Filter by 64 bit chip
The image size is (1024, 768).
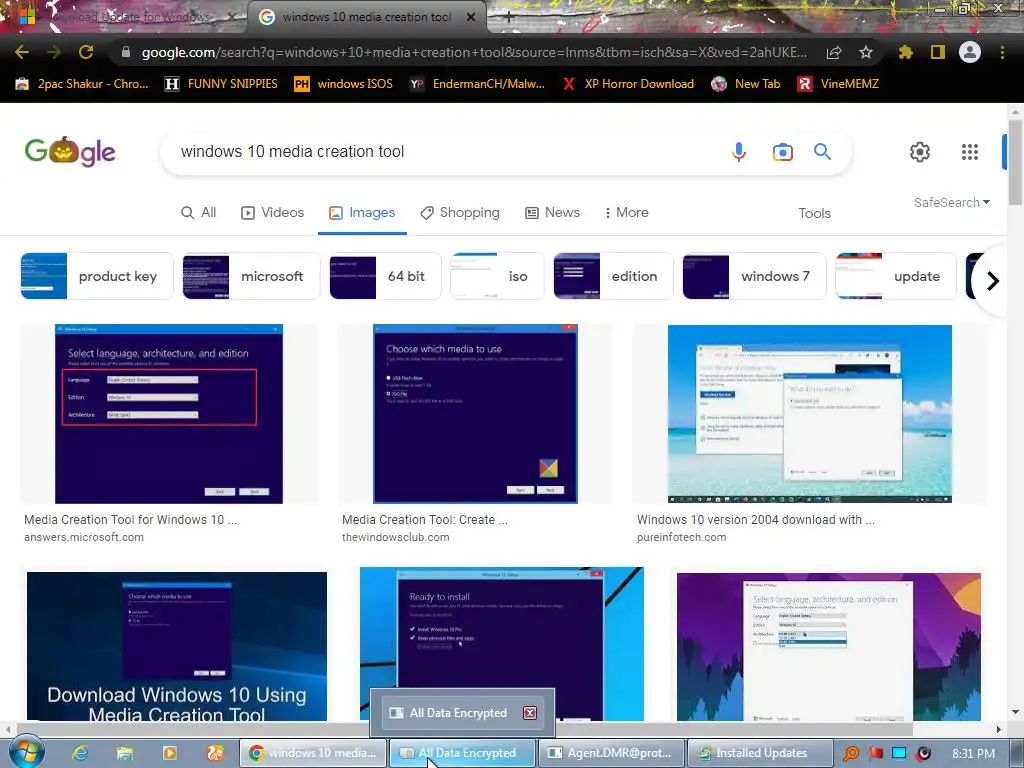[x=385, y=276]
